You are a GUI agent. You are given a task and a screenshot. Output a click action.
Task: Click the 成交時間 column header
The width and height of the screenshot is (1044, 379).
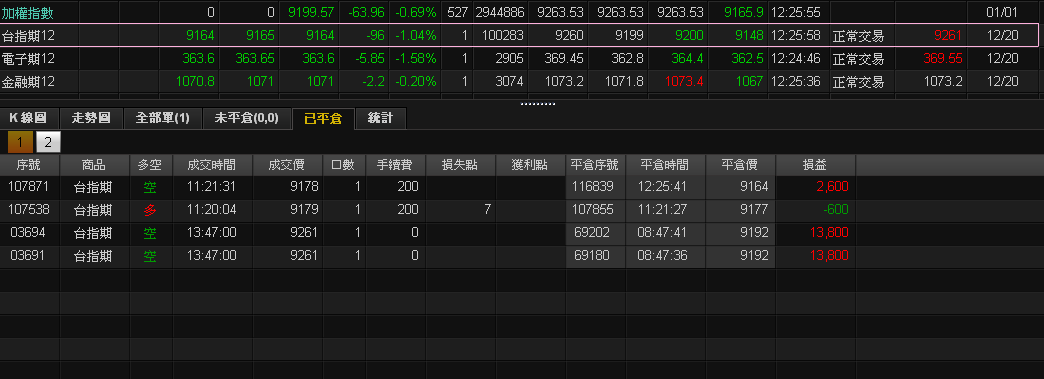tap(212, 165)
